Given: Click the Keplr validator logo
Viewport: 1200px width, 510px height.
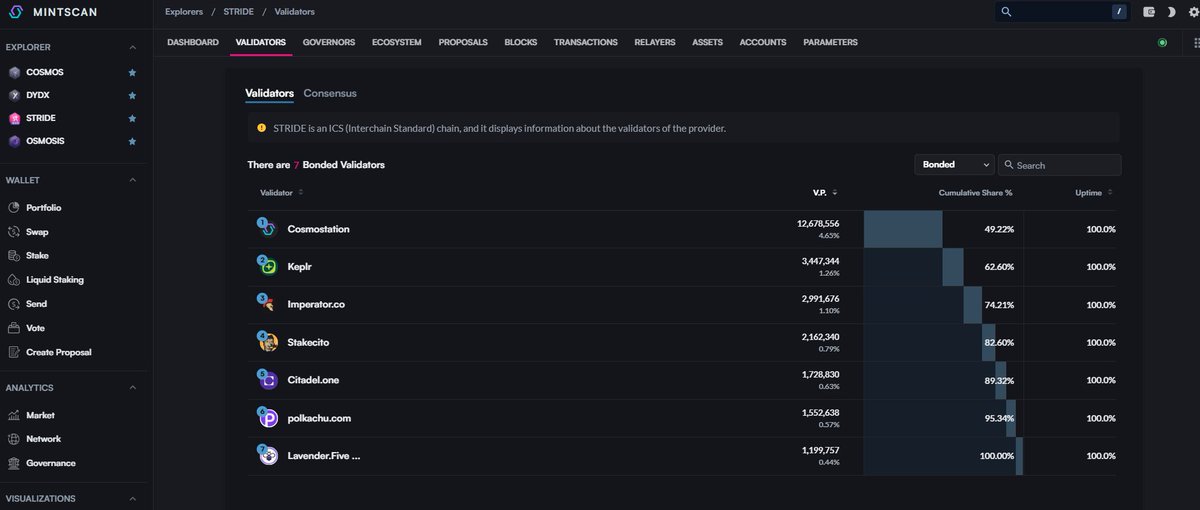Looking at the screenshot, I should (268, 267).
